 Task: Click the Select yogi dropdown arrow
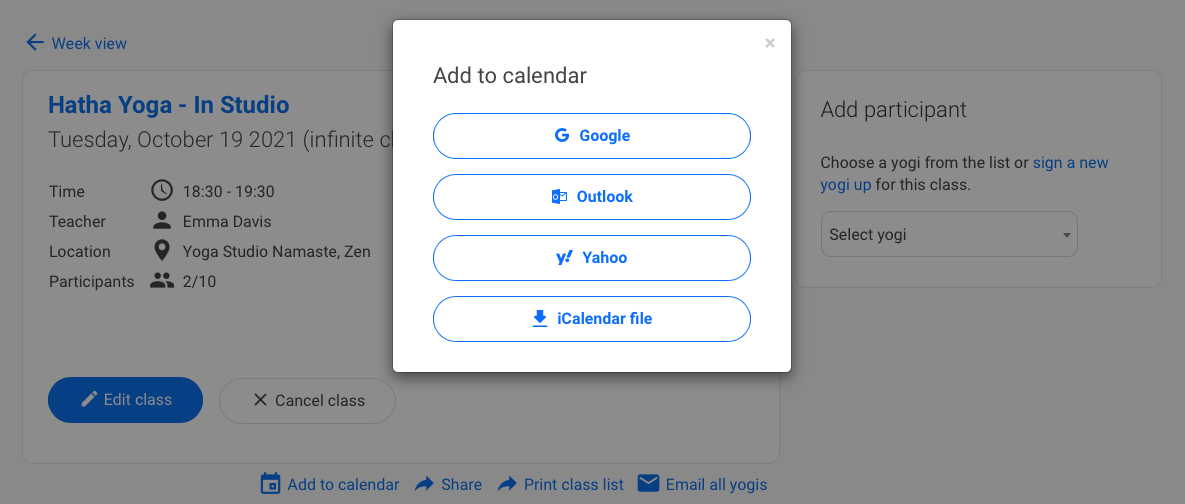pyautogui.click(x=1066, y=235)
